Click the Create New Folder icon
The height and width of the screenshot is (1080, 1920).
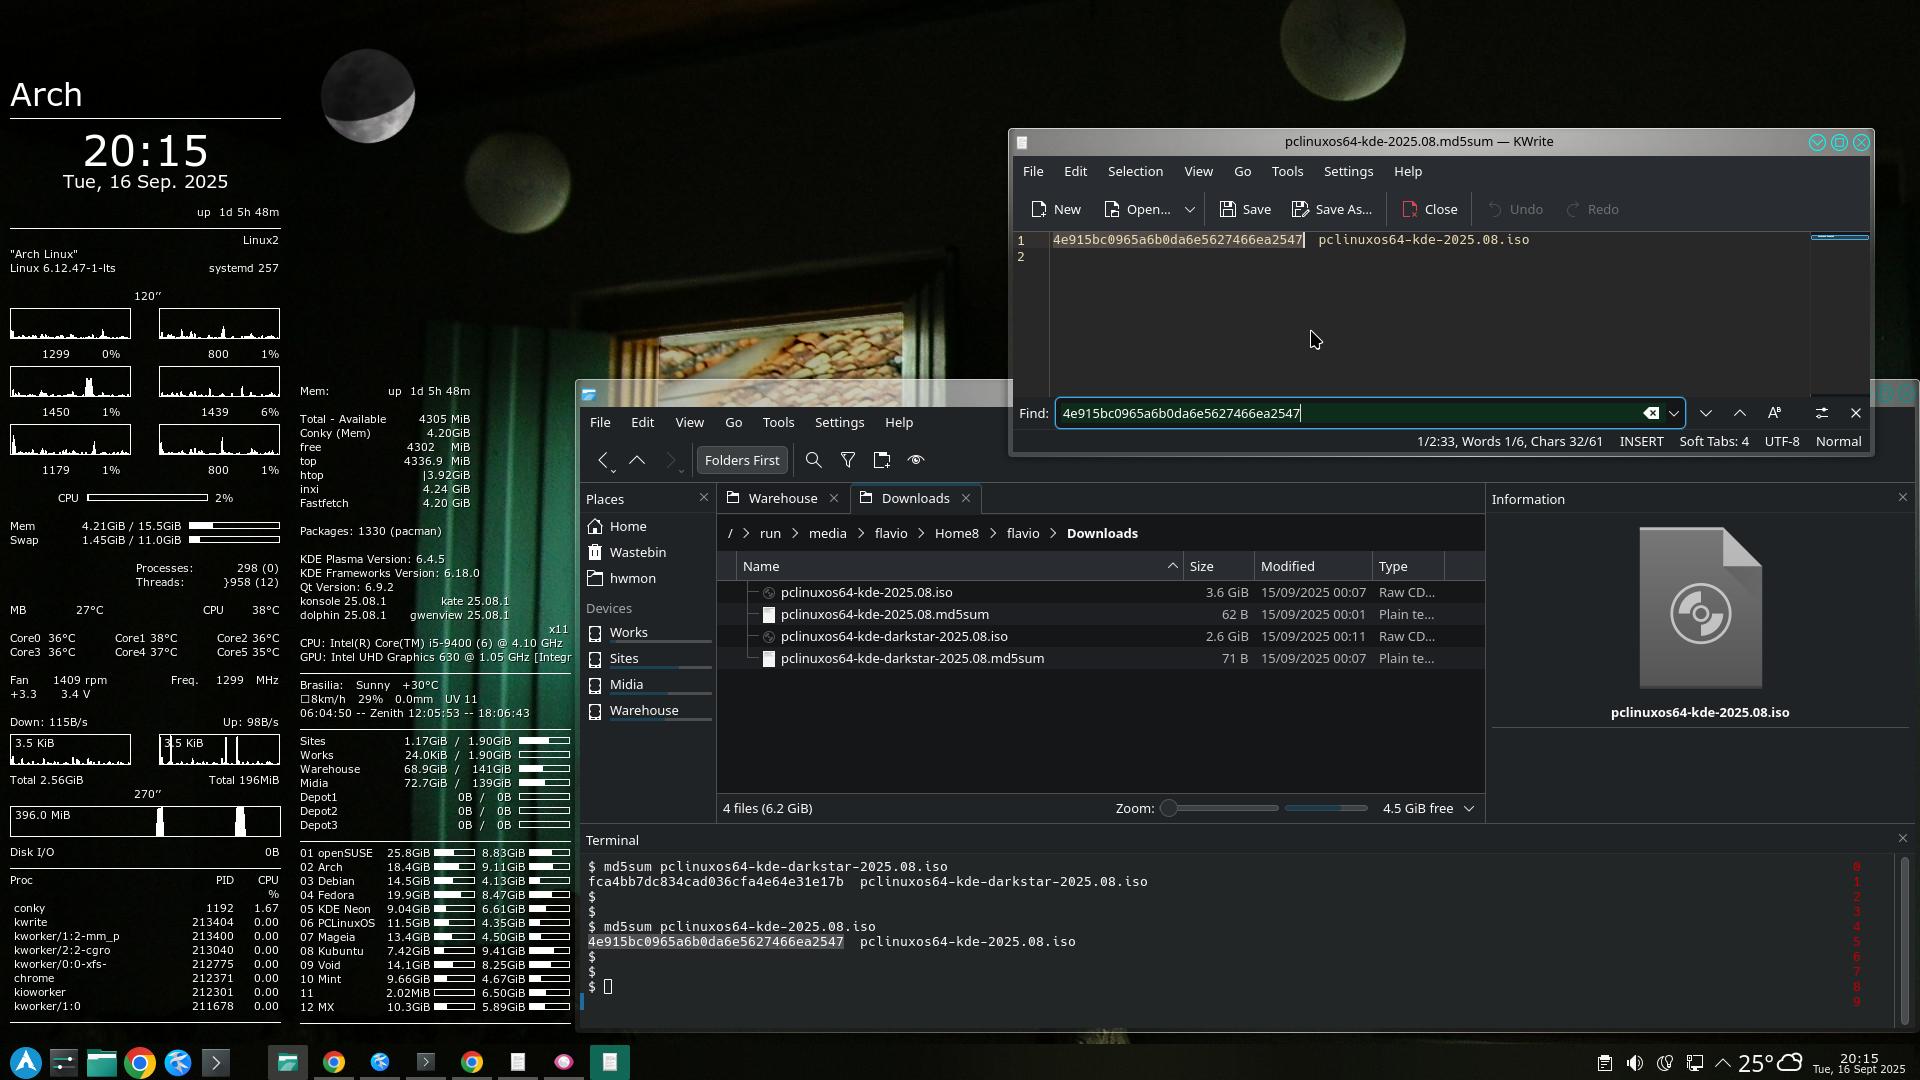(881, 460)
